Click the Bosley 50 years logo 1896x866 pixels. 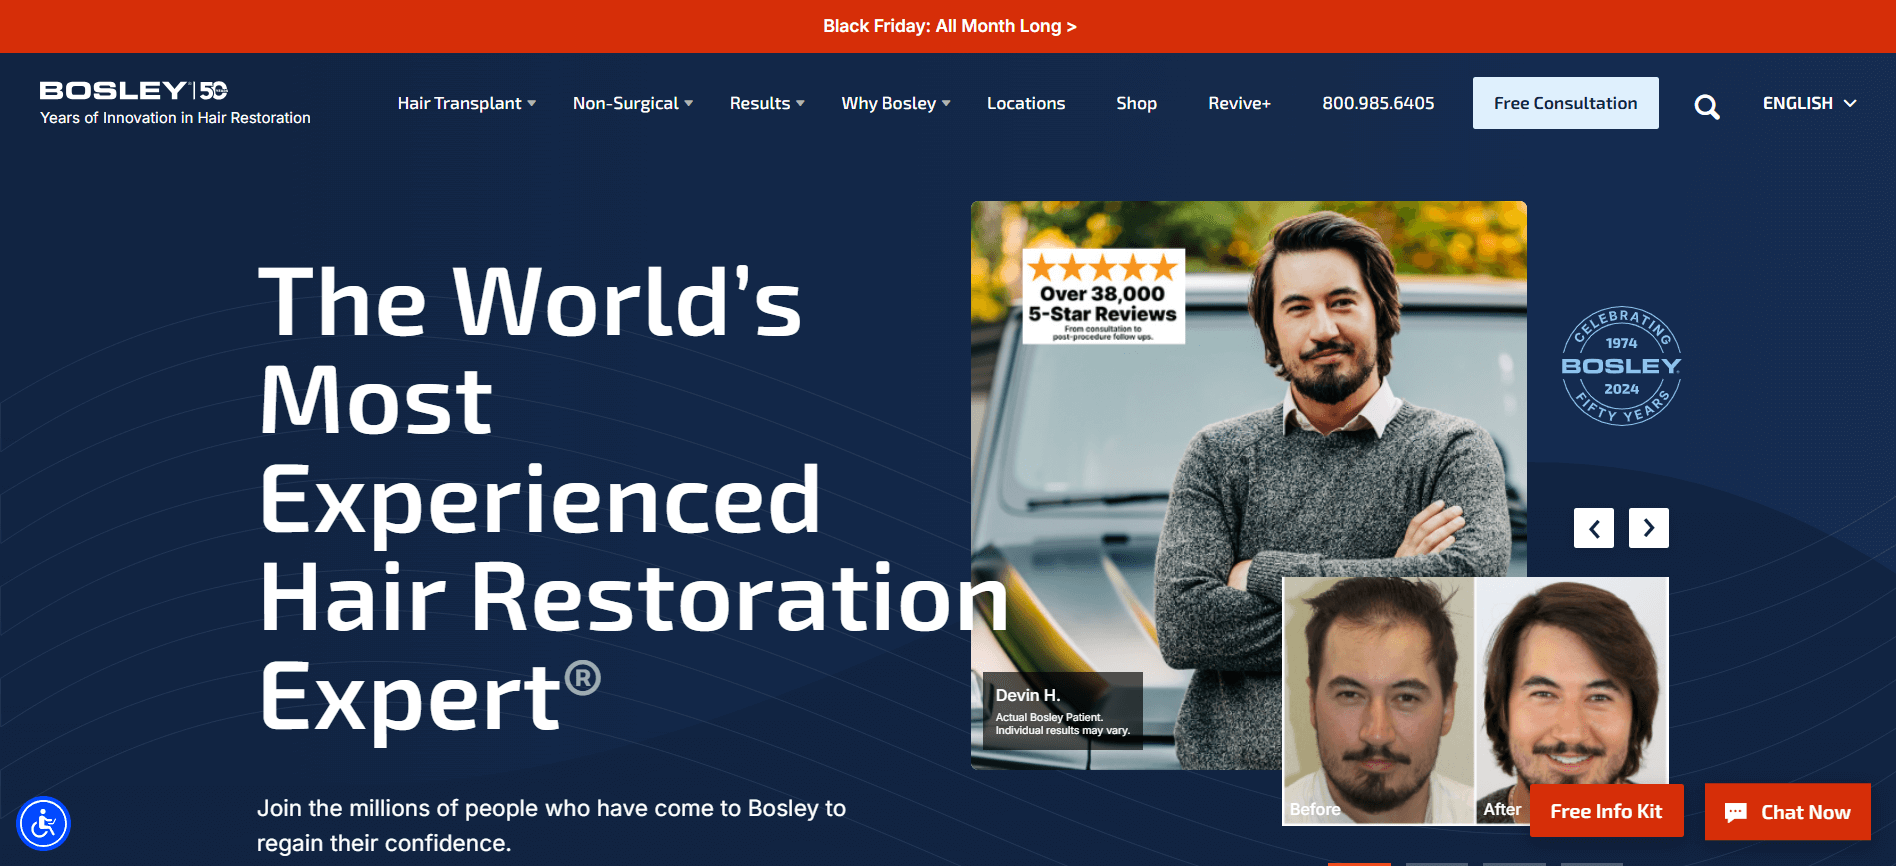click(x=134, y=91)
